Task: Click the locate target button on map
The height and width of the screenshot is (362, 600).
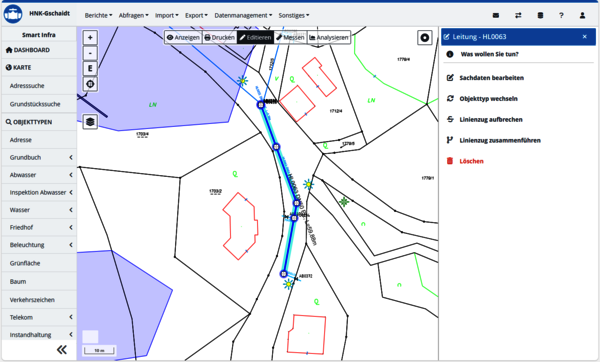Action: [x=425, y=38]
